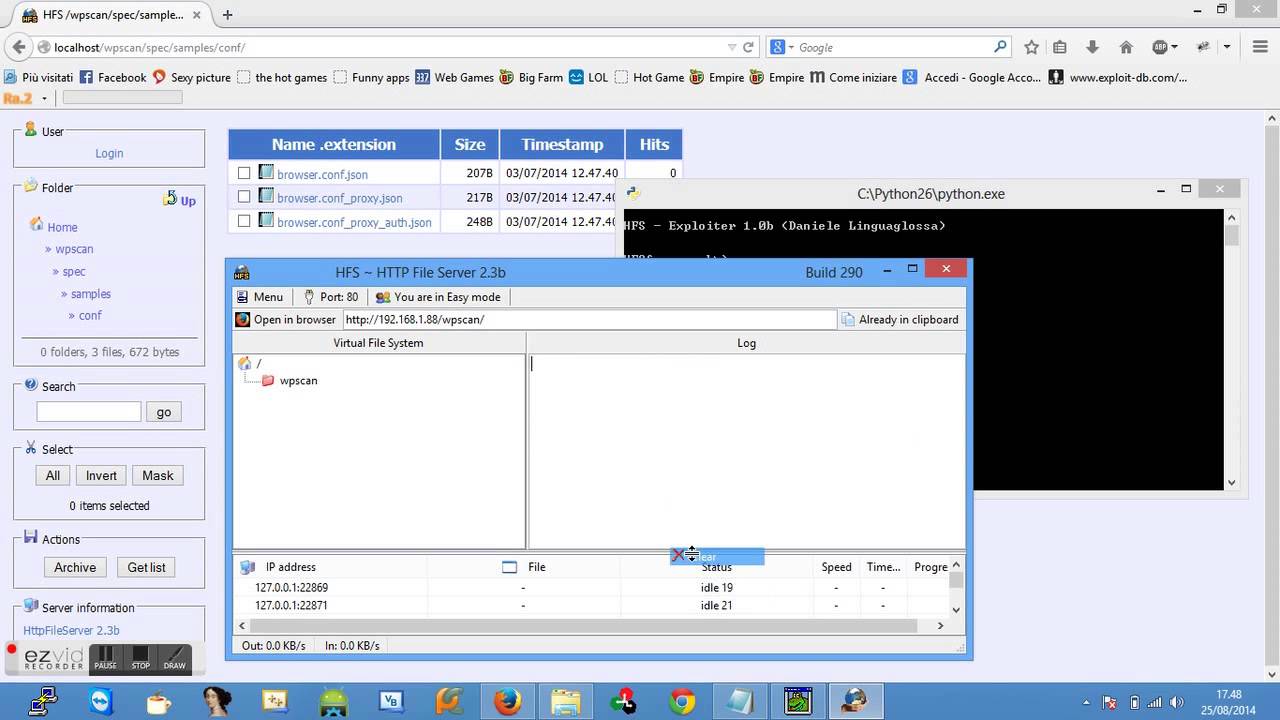Open the browser.conf_proxy_auth.json link
The width and height of the screenshot is (1280, 720).
[x=354, y=222]
